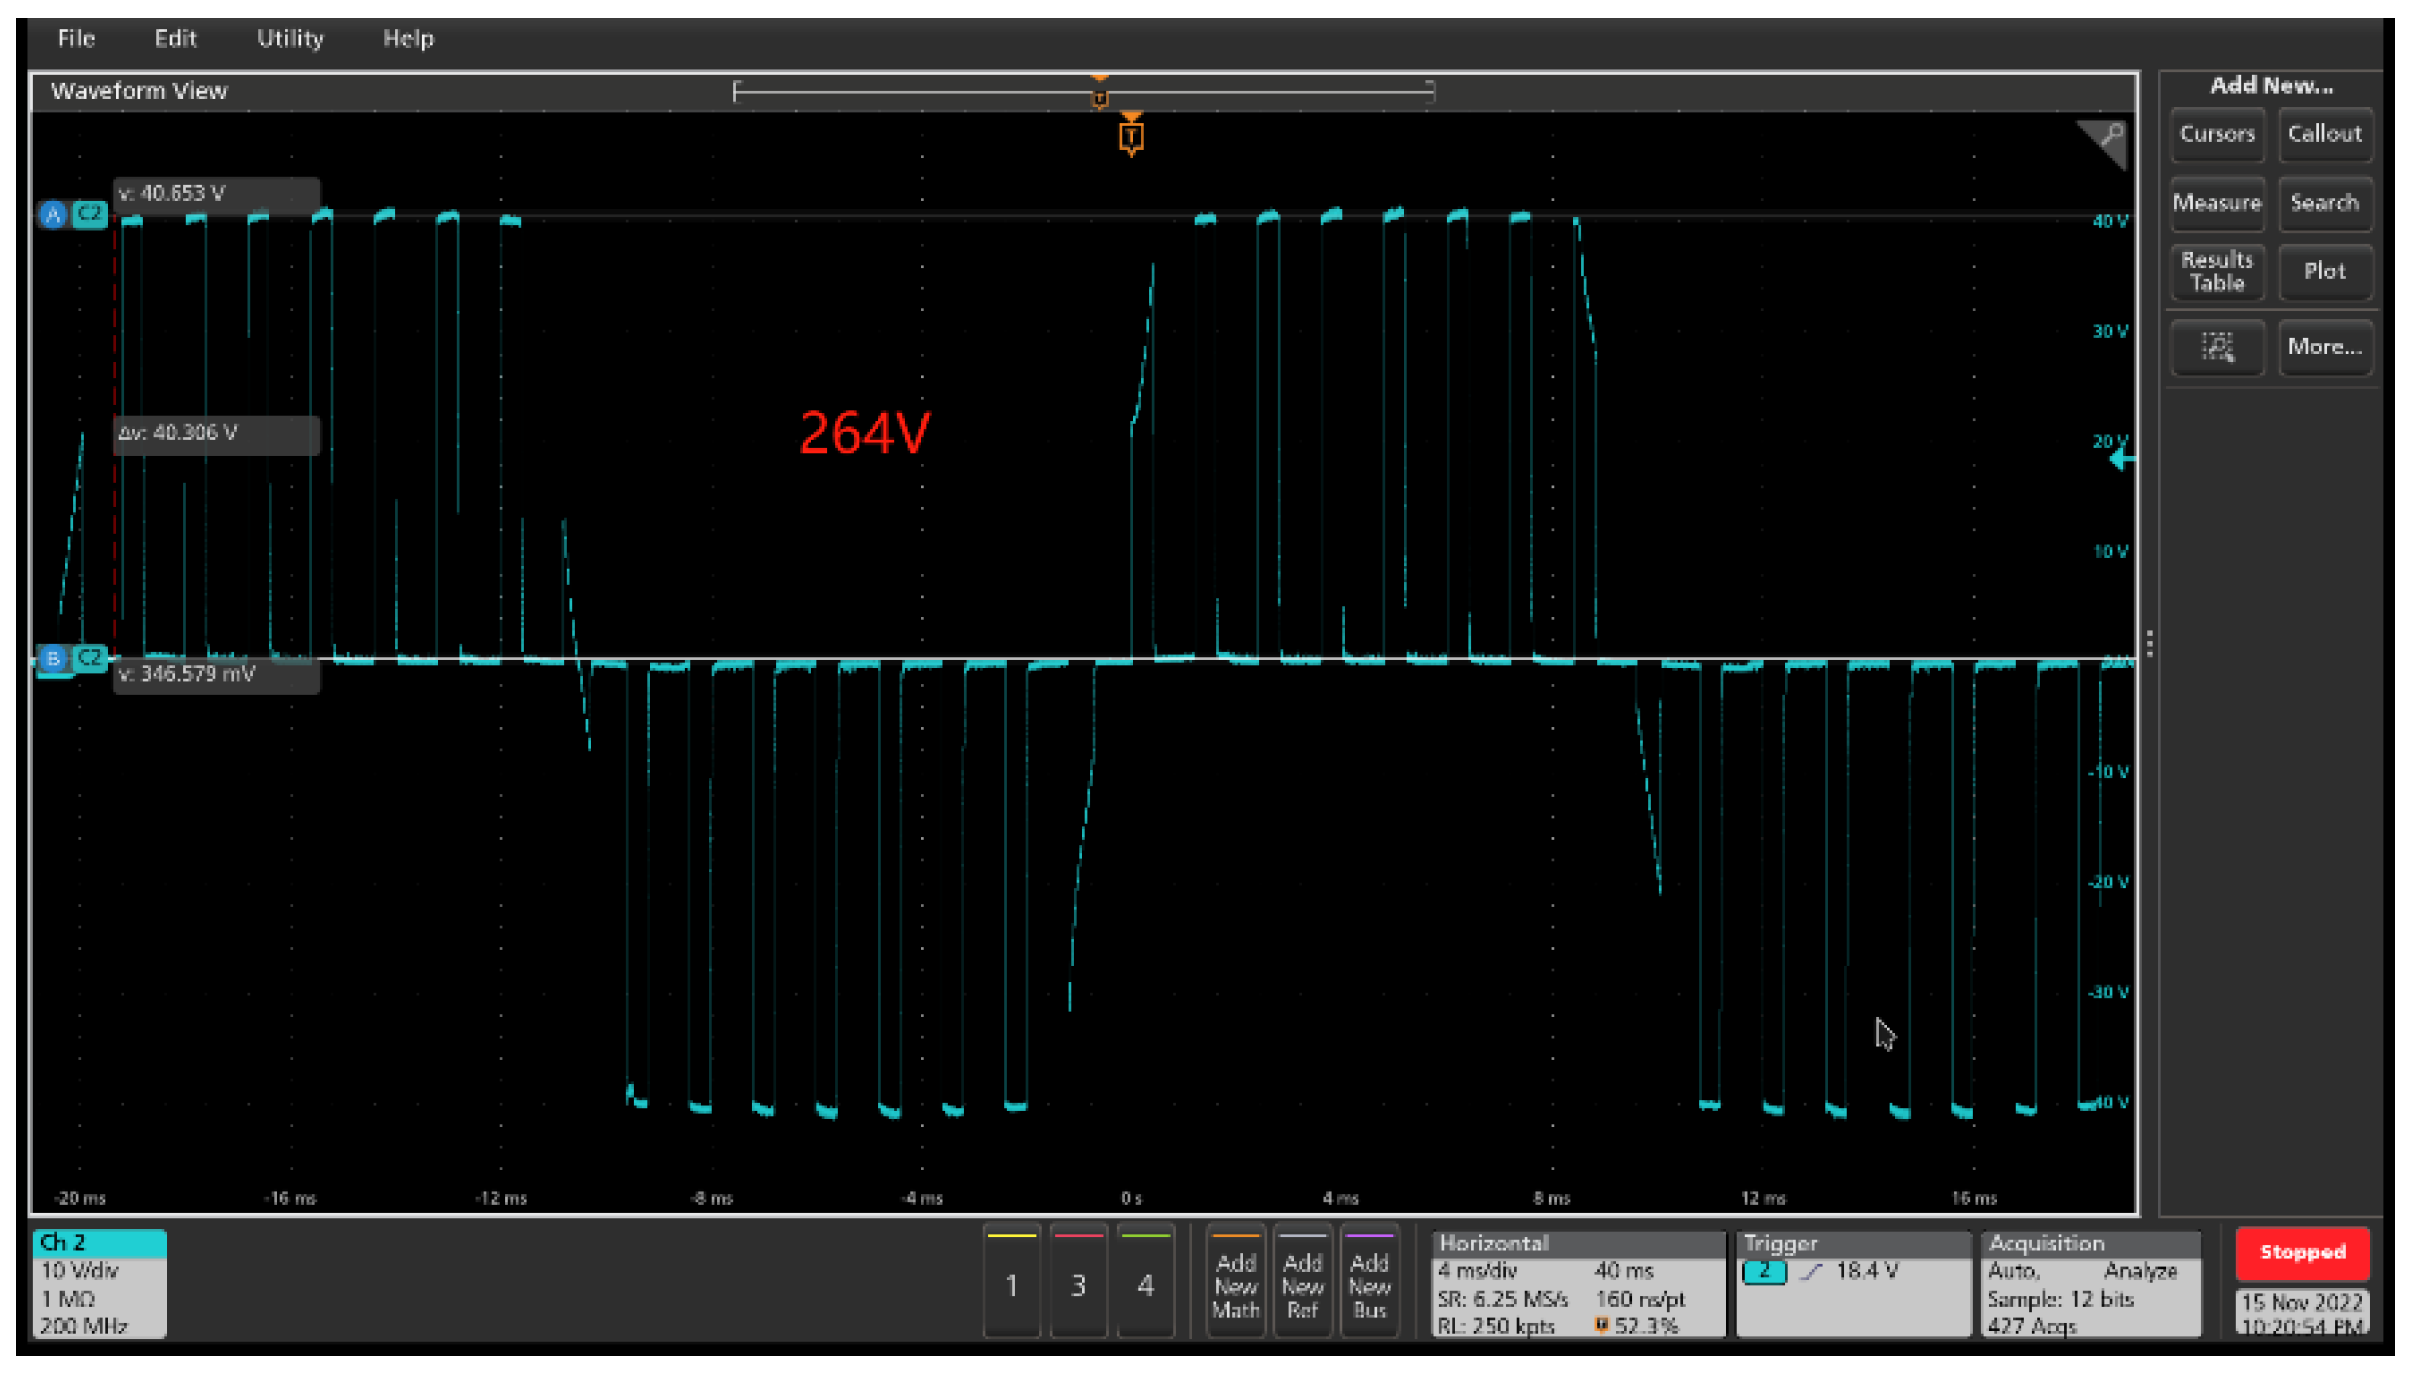2415x1377 pixels.
Task: Open the File menu
Action: point(76,39)
